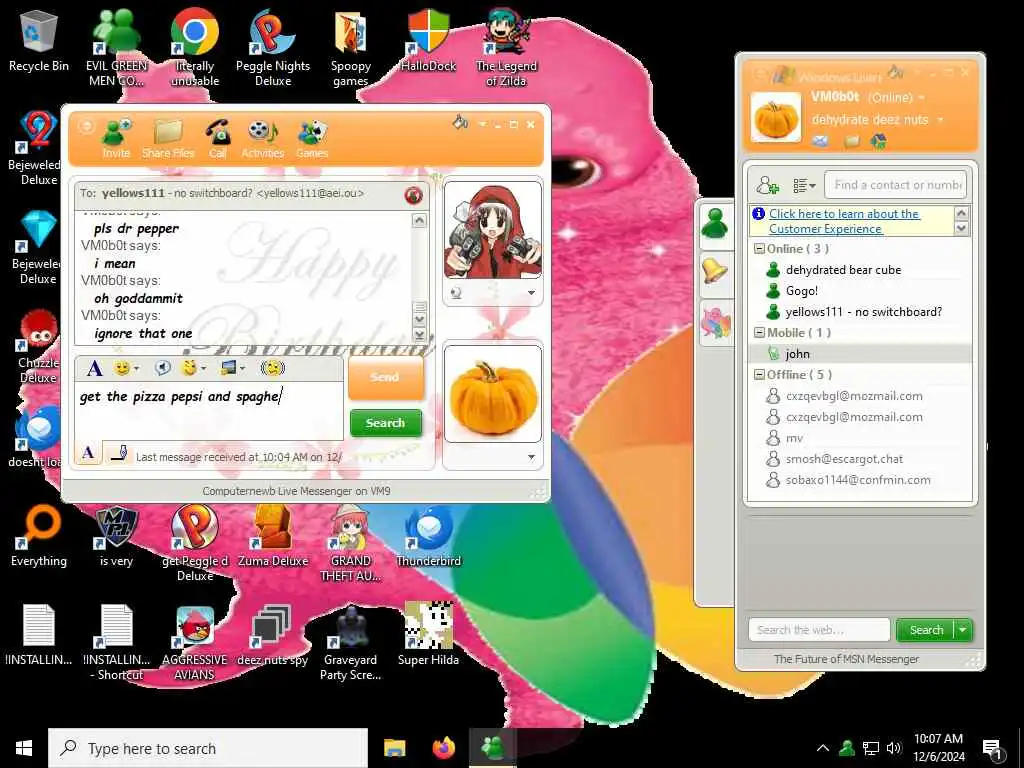The width and height of the screenshot is (1024, 768).
Task: Open emoticon dropdown arrow beside the smiley
Action: (x=136, y=369)
